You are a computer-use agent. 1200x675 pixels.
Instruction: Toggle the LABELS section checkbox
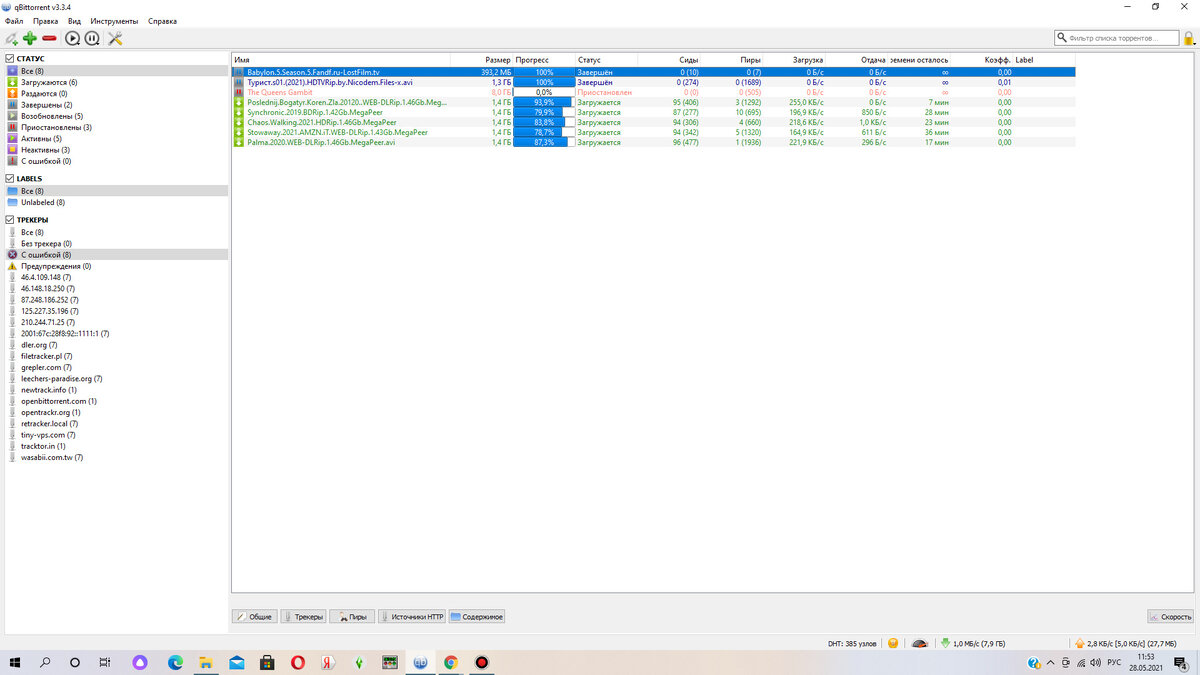10,179
